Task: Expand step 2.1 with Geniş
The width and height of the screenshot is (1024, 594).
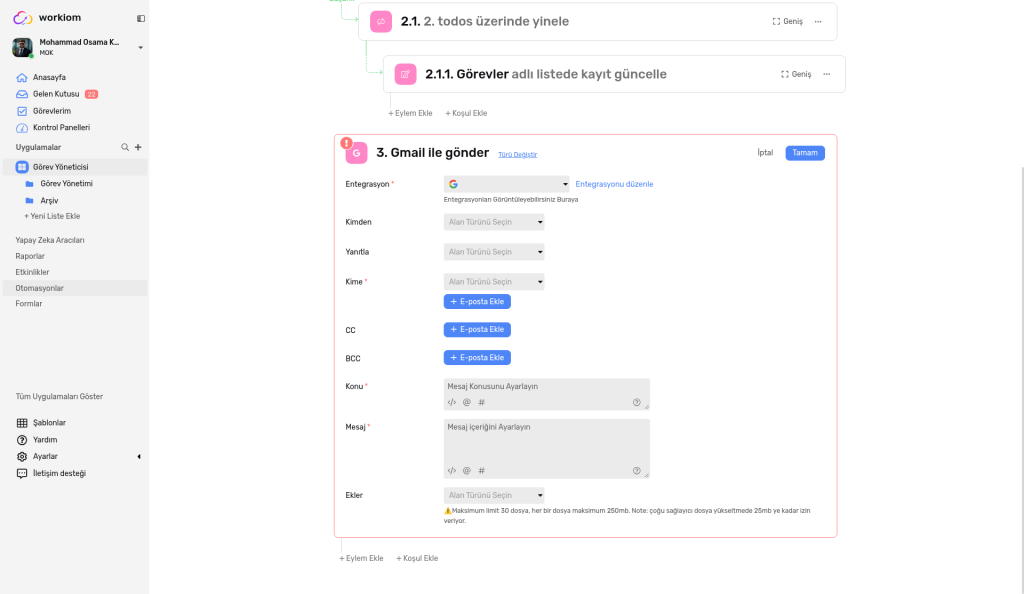Action: [788, 22]
